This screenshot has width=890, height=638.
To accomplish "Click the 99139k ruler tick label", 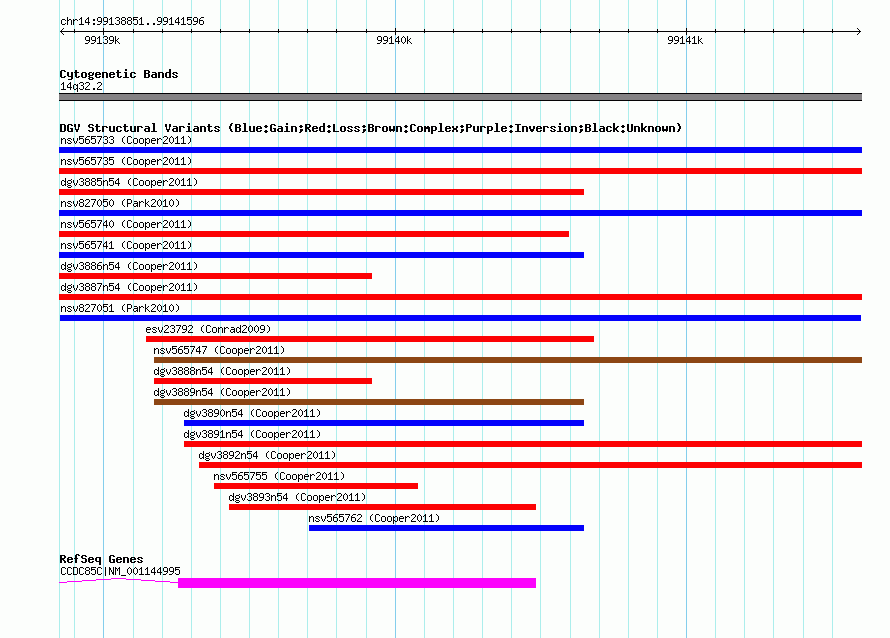I will click(102, 40).
